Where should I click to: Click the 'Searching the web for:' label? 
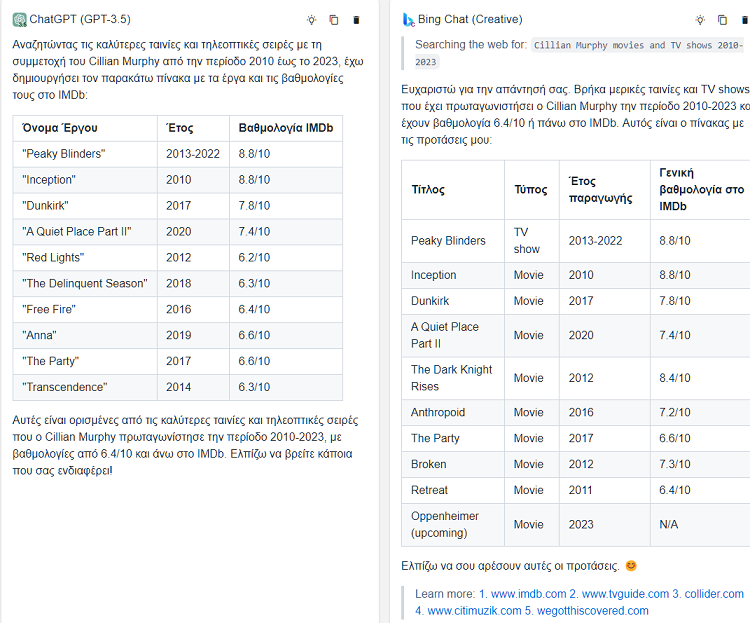point(471,44)
